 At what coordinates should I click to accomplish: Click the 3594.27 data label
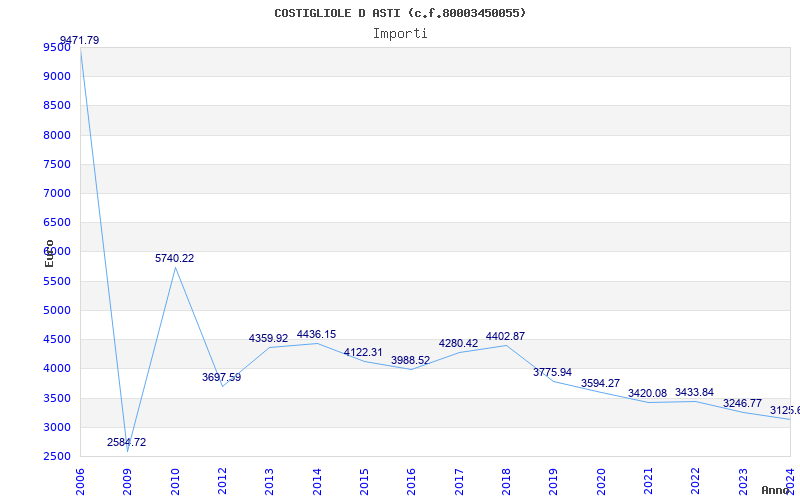(x=601, y=383)
